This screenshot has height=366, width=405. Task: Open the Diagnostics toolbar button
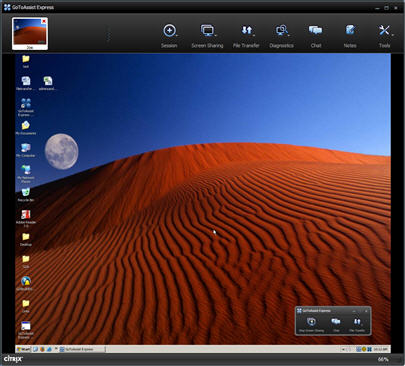click(282, 36)
